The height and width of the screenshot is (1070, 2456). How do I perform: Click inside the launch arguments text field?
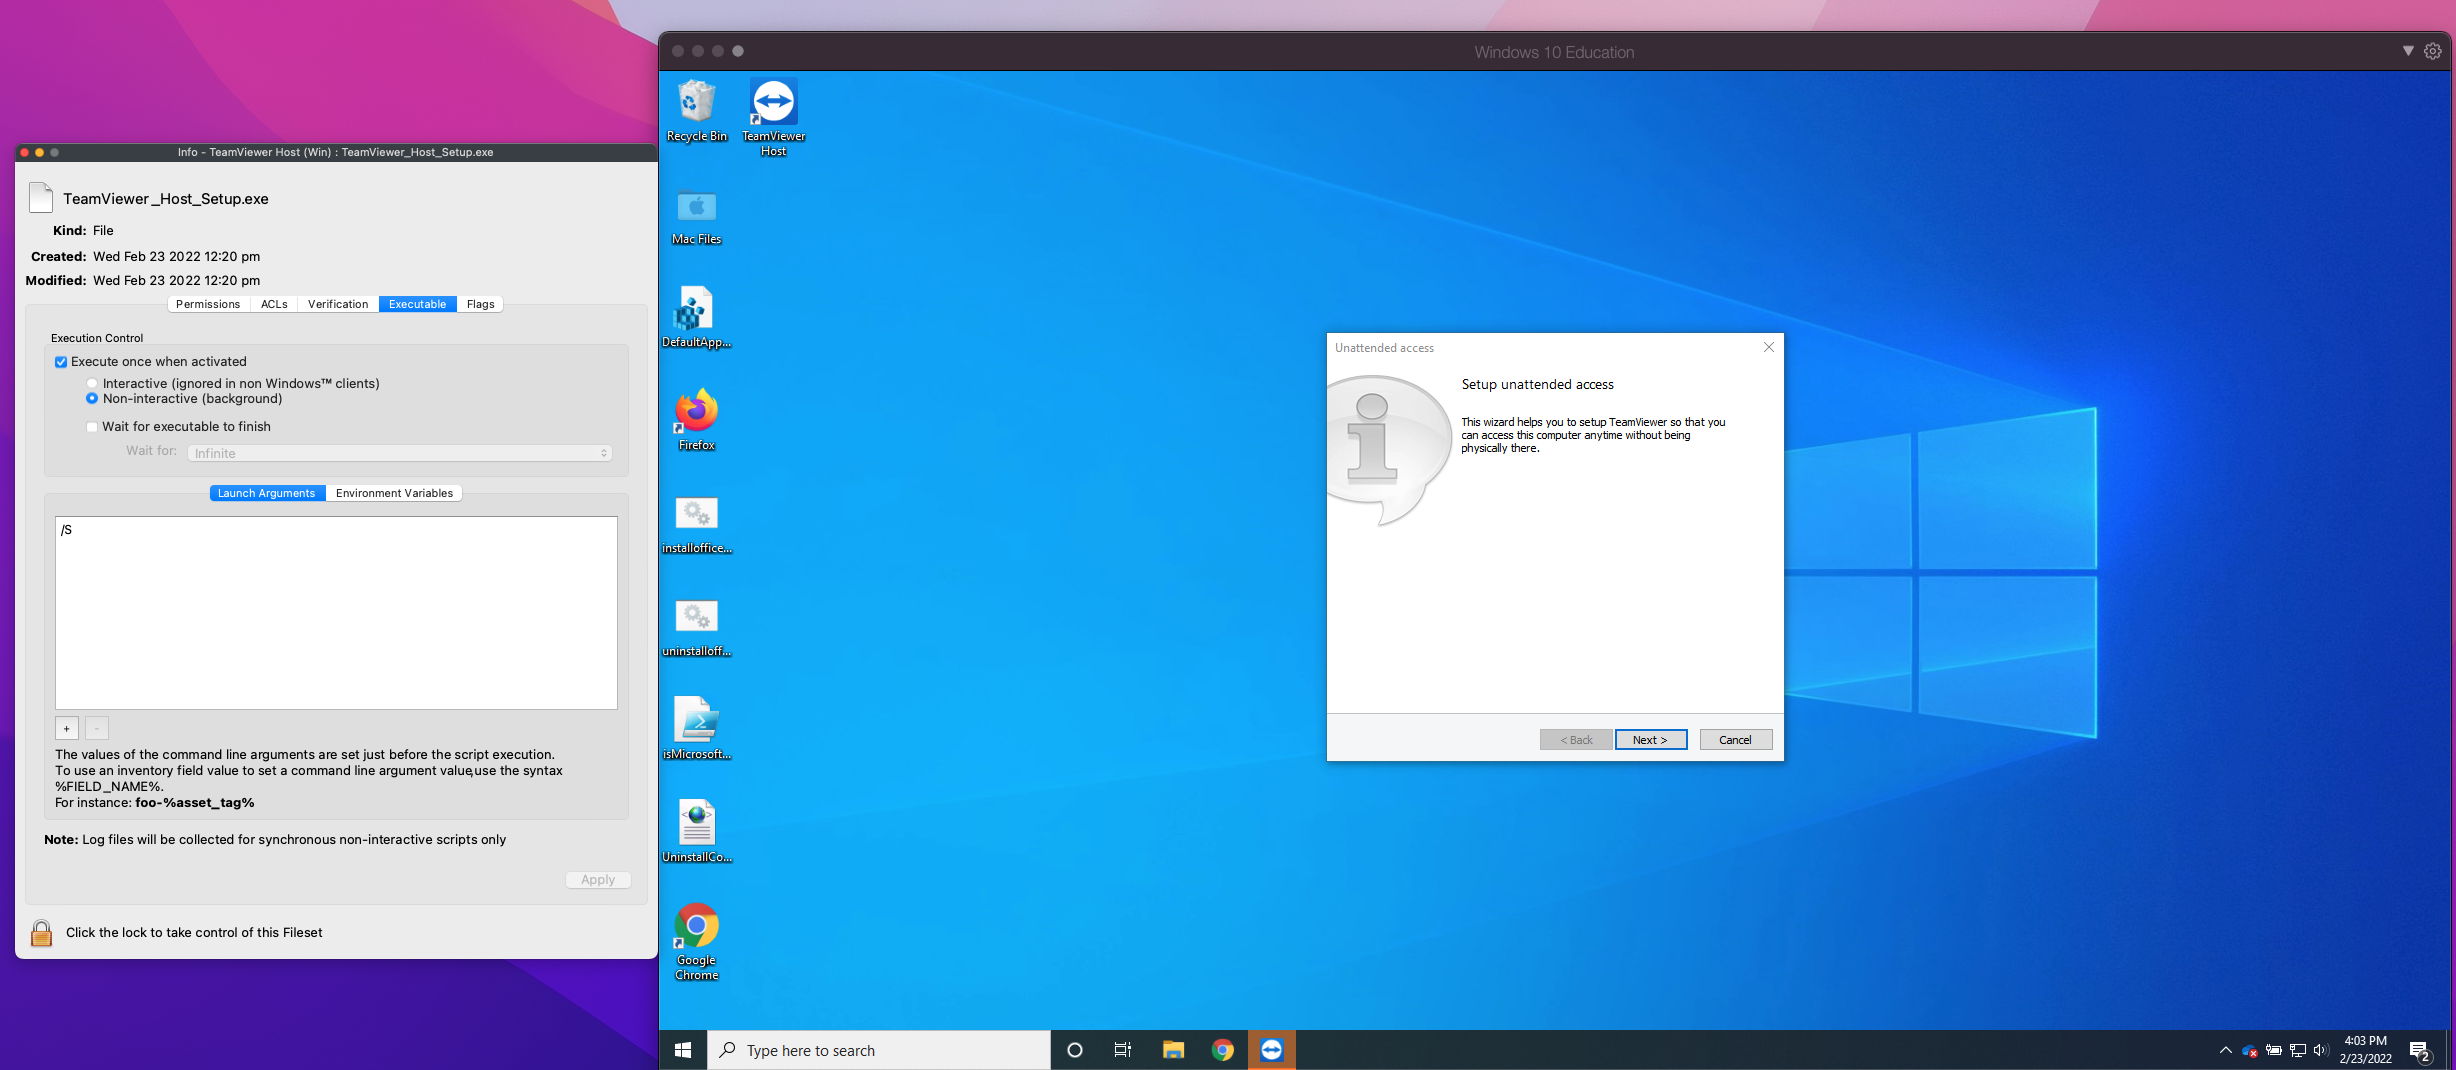[x=335, y=610]
